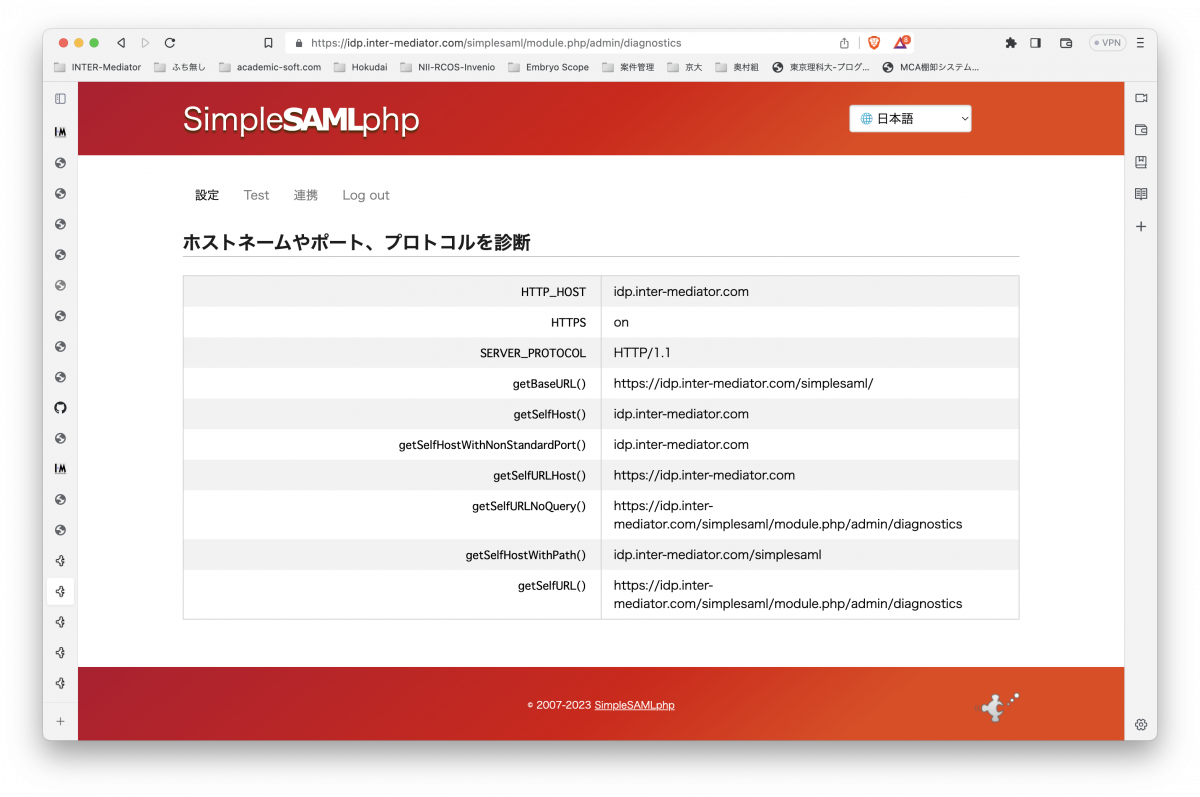
Task: Open the 日本語 language selector dropdown
Action: click(x=910, y=118)
